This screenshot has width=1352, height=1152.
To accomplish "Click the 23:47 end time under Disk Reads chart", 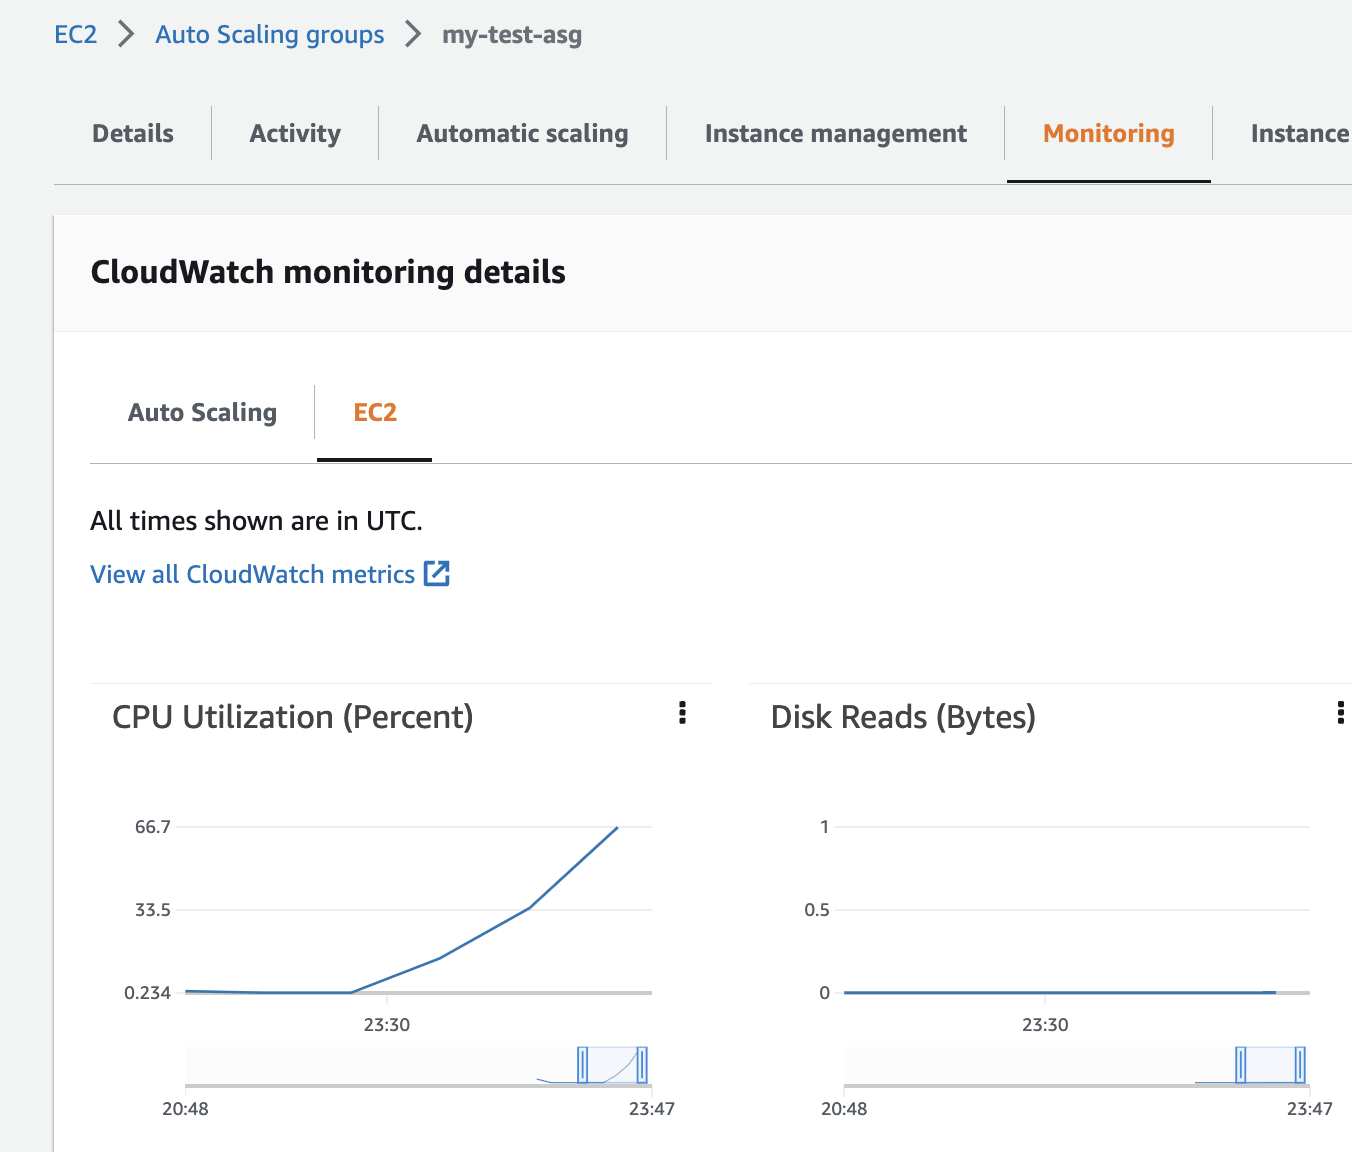I will (1310, 1109).
